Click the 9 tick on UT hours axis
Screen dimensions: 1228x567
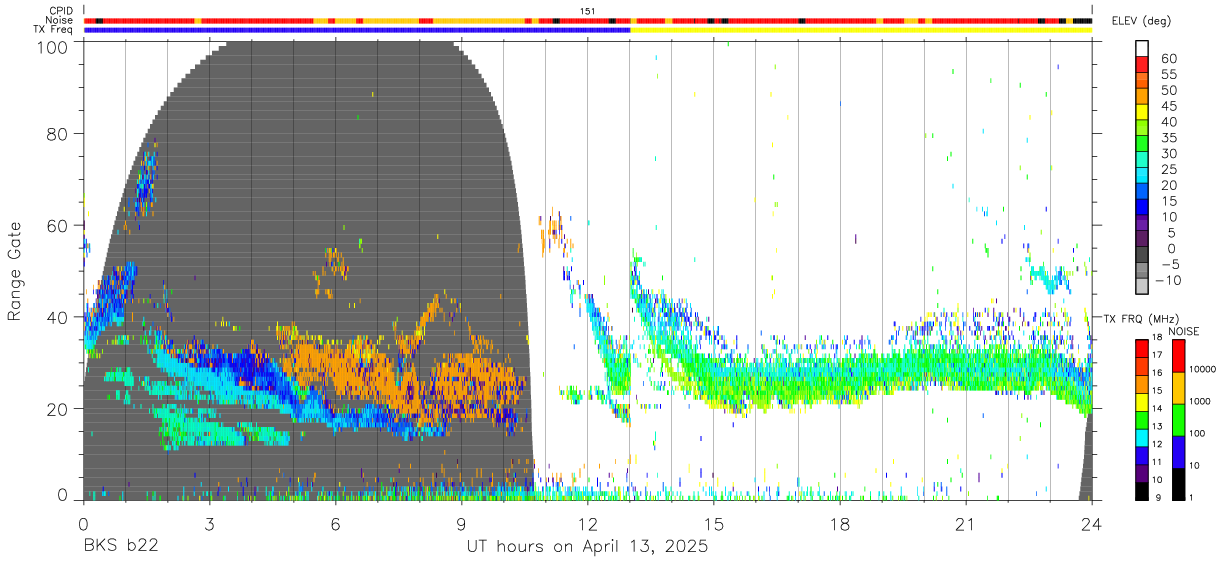pyautogui.click(x=462, y=524)
